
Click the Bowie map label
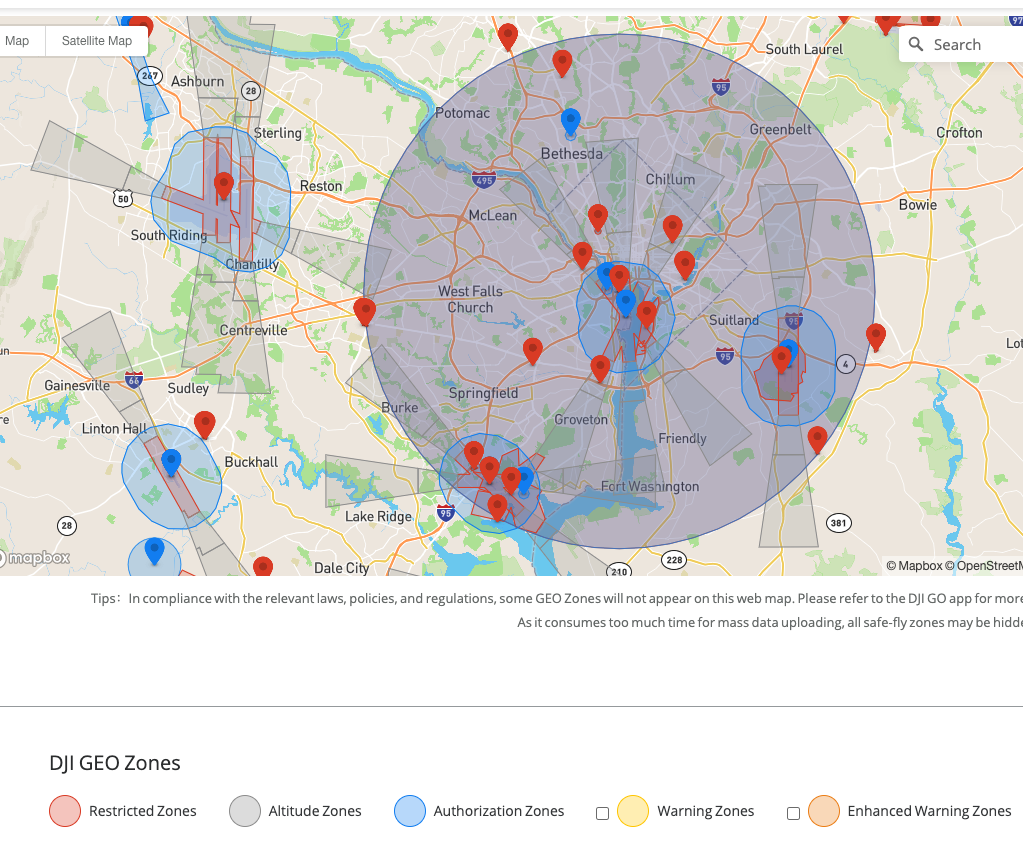coord(918,205)
